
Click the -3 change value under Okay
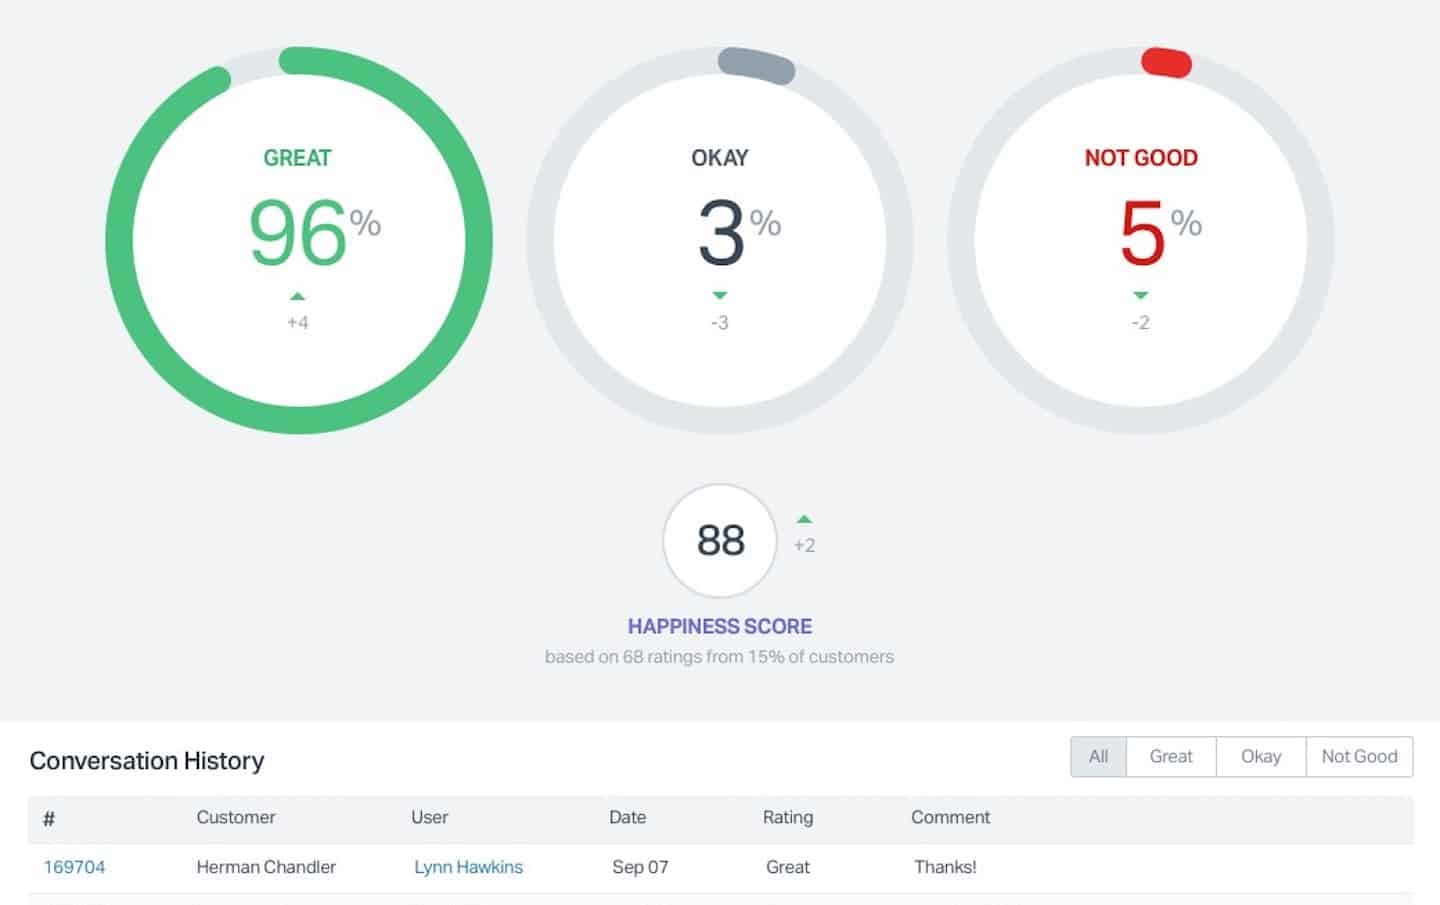click(x=719, y=322)
